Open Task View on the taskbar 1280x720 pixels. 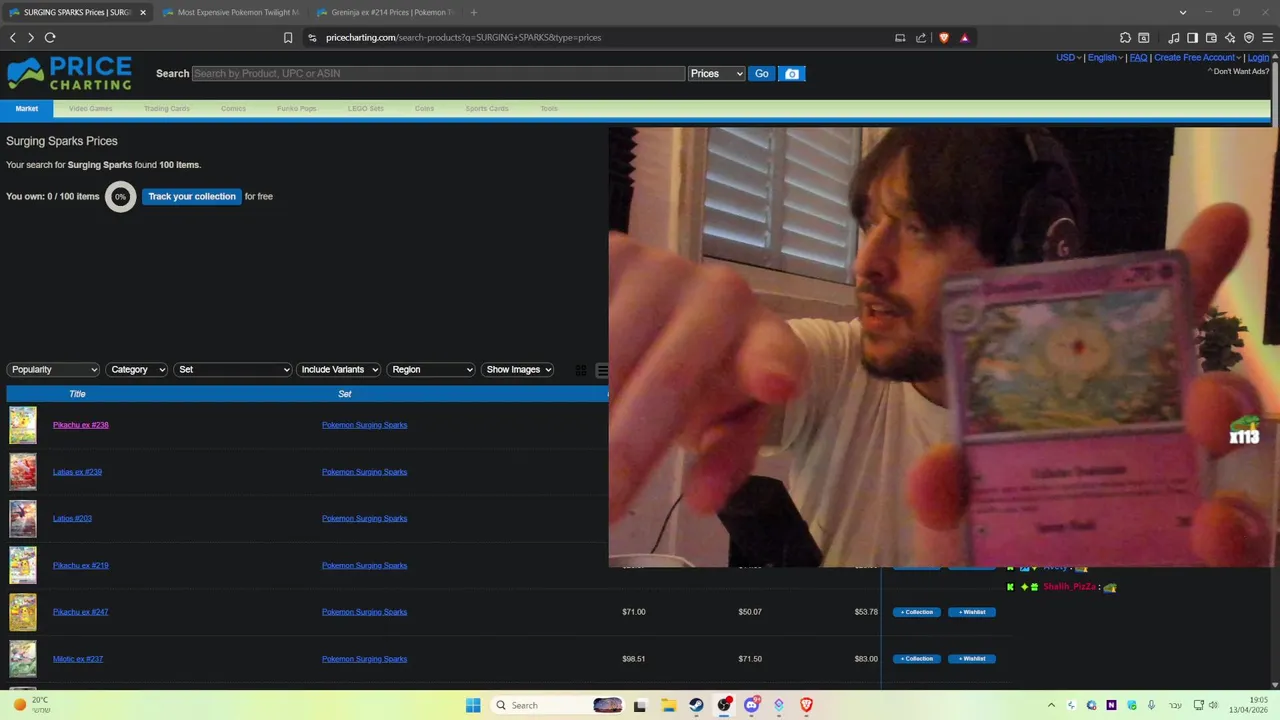[640, 705]
